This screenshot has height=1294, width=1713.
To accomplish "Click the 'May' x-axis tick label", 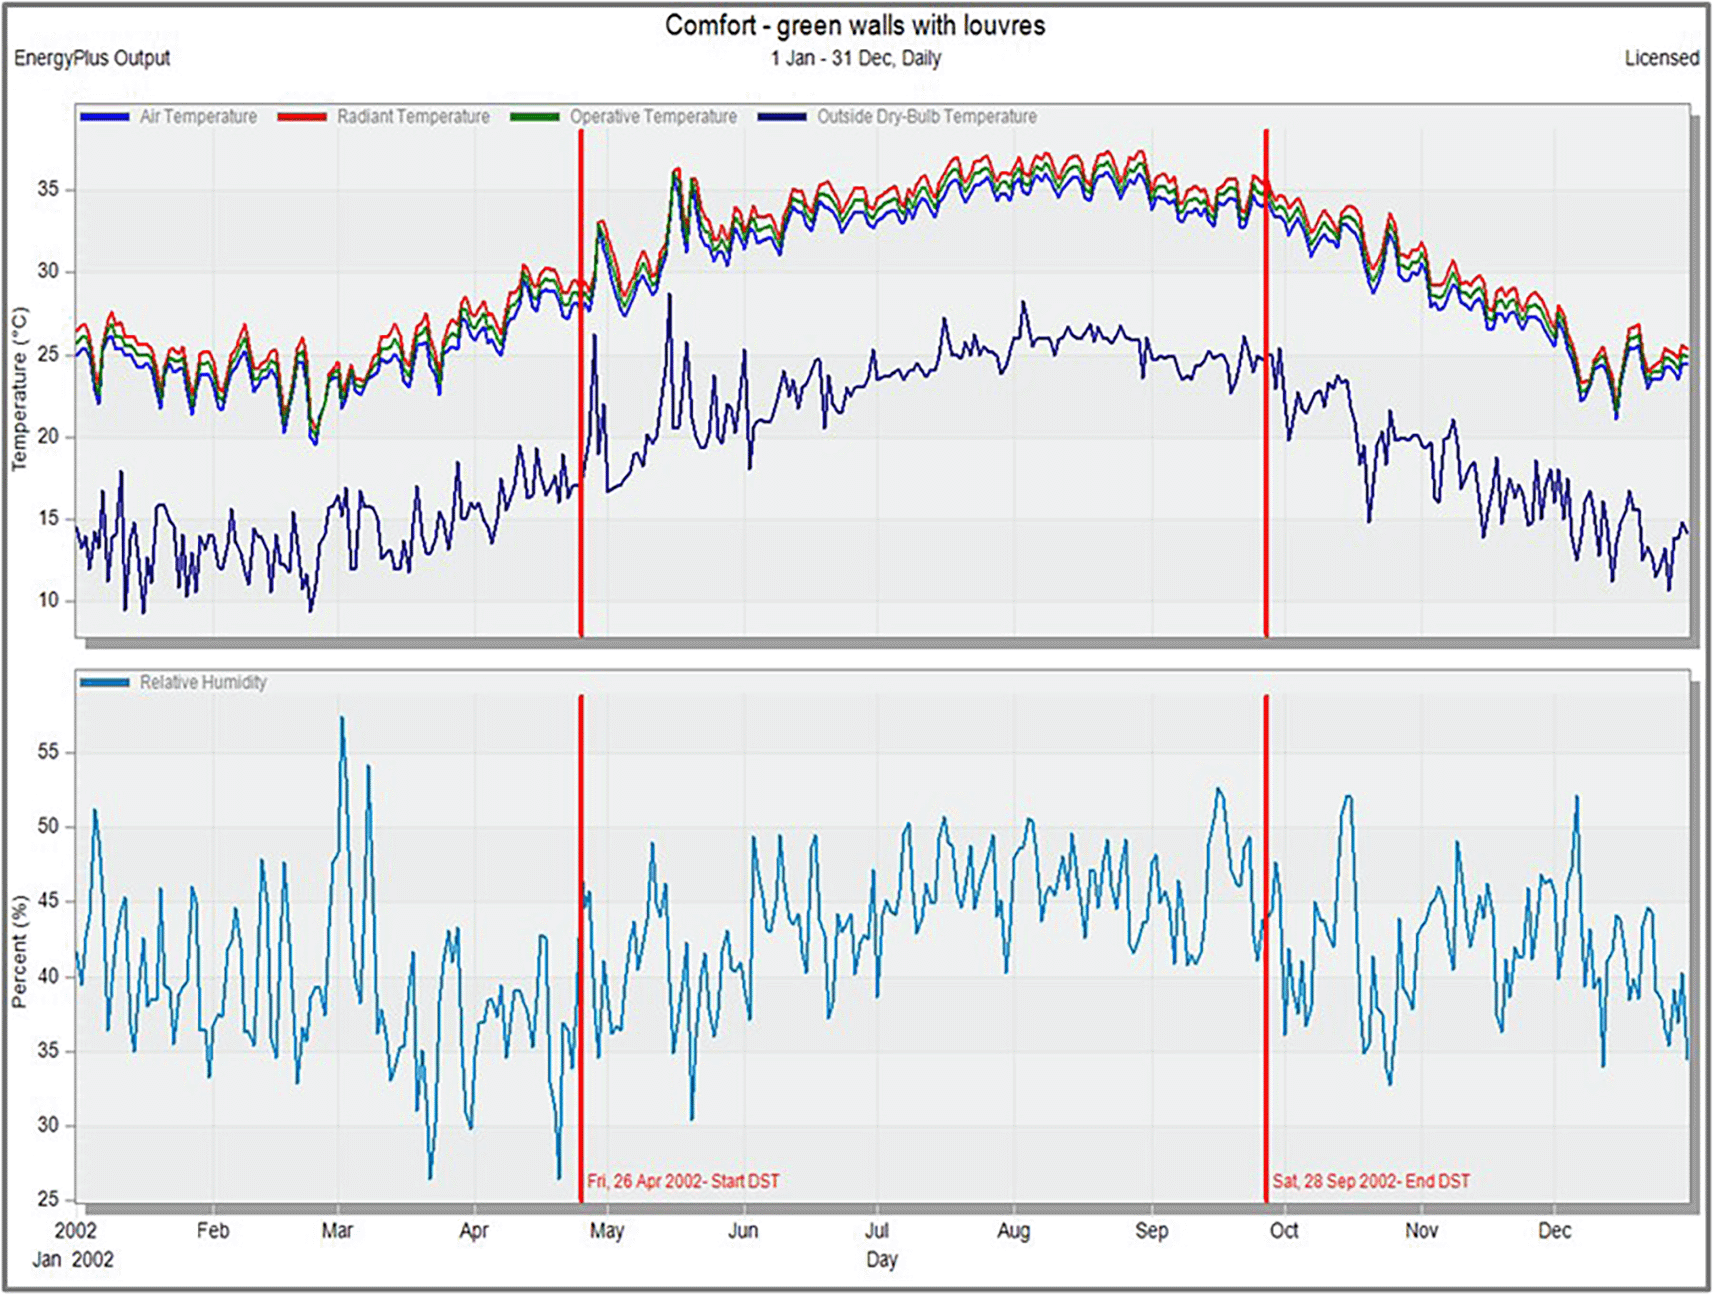I will tap(606, 1230).
